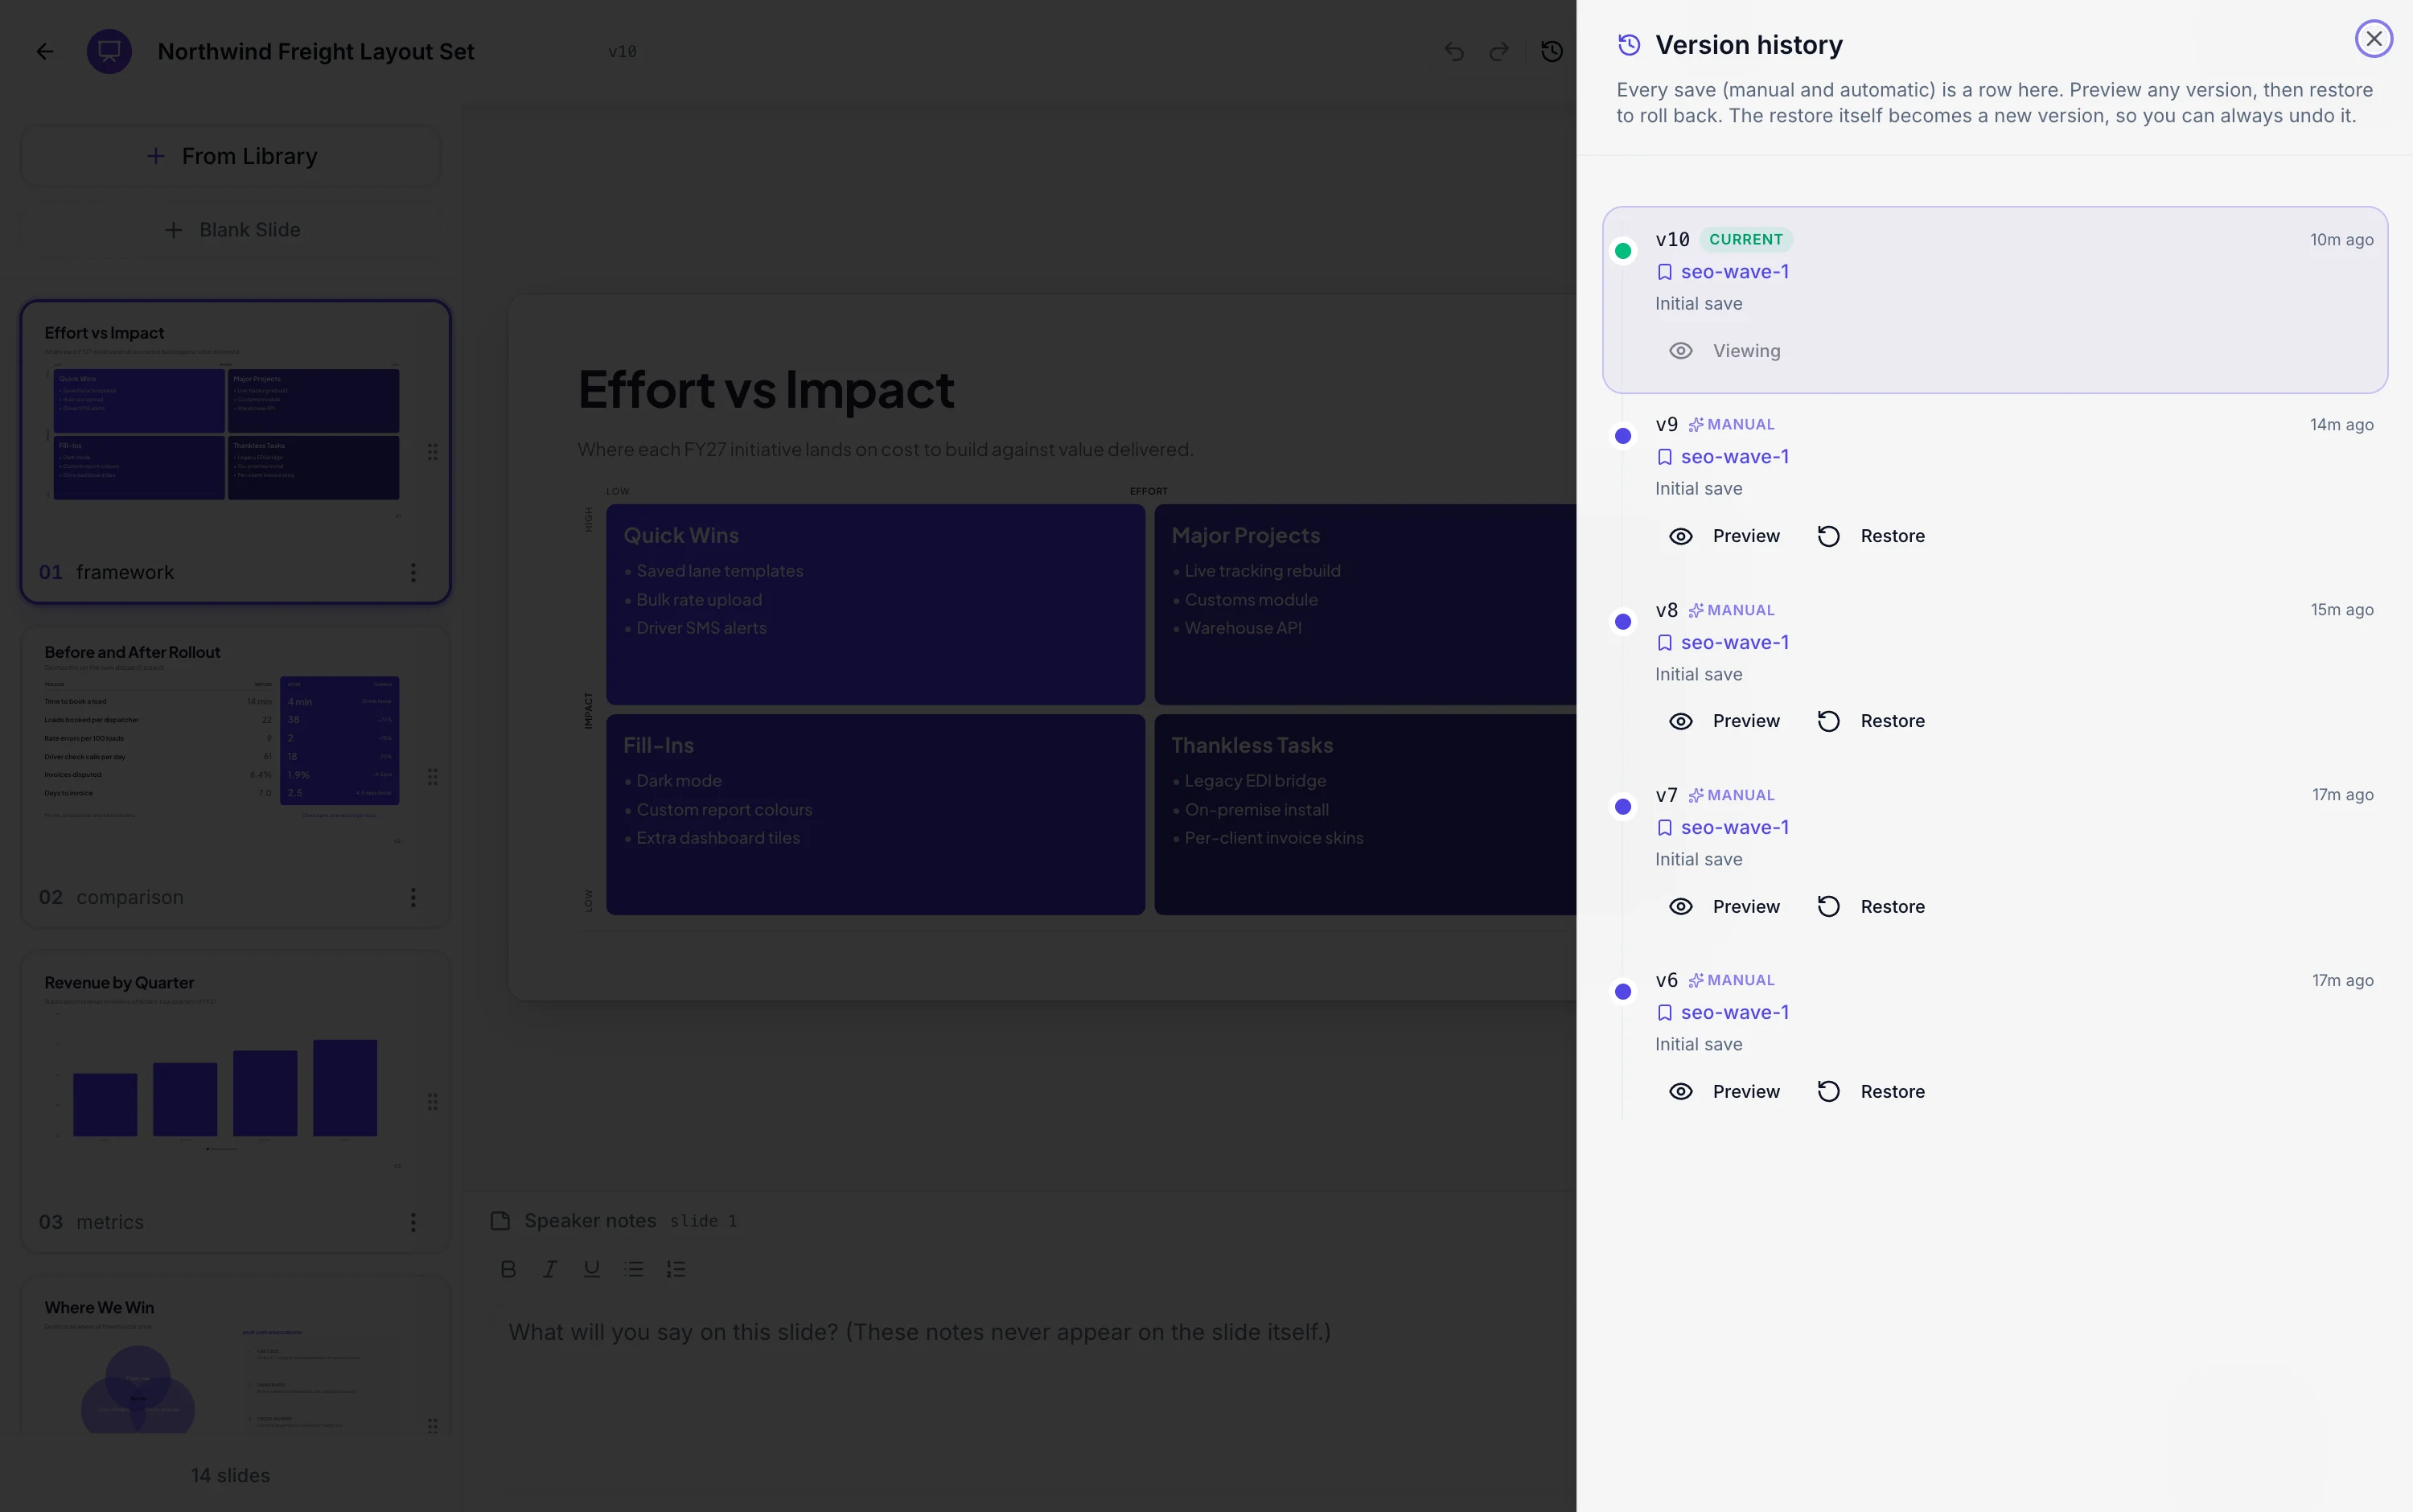This screenshot has width=2413, height=1512.
Task: Click the seo-wave-1 bookmark link on v9
Action: [x=1723, y=457]
